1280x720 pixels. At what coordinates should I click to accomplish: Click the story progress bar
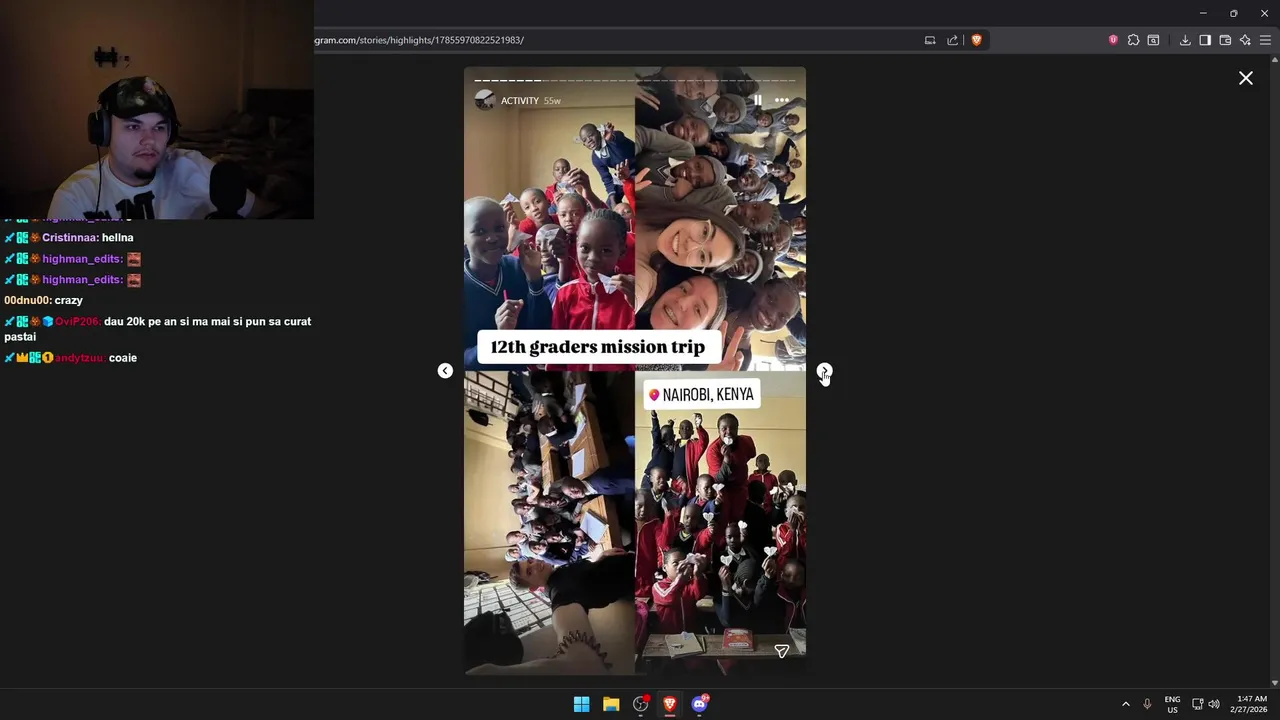click(x=635, y=80)
